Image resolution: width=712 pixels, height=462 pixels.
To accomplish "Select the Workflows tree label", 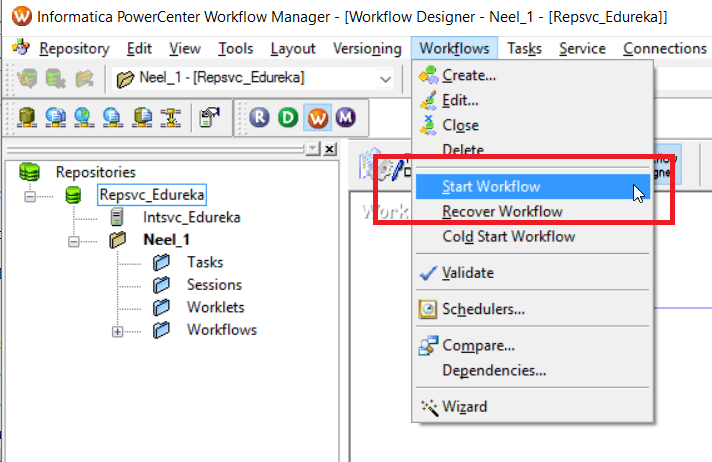I will pyautogui.click(x=222, y=330).
